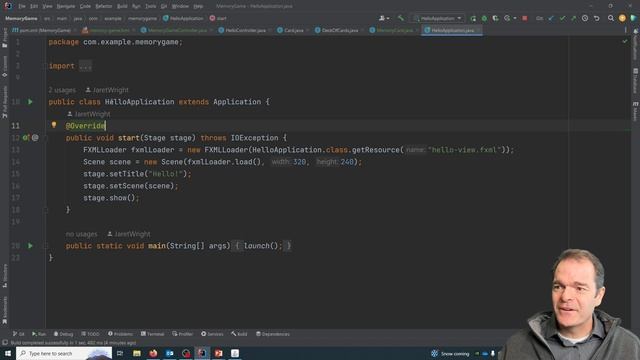
Task: Open the Run tool window
Action: [x=39, y=334]
